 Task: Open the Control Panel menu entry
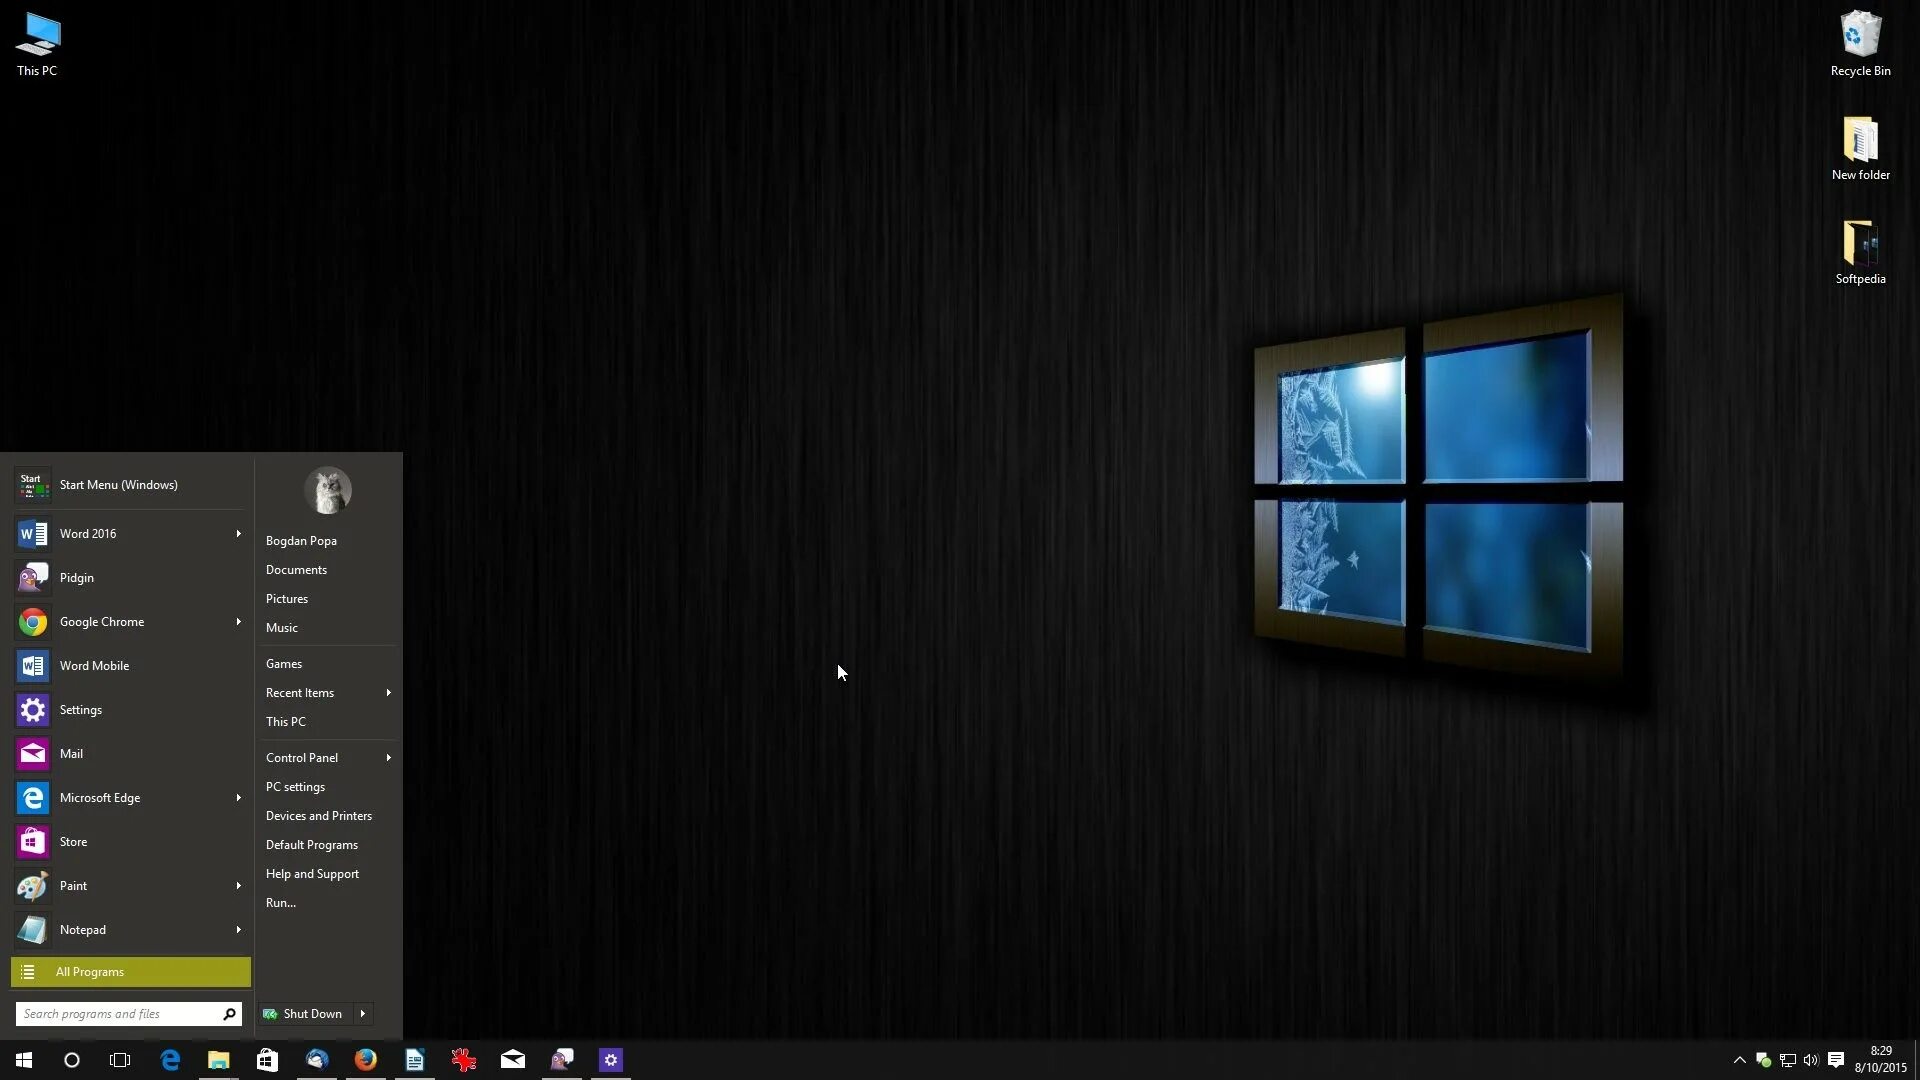click(302, 758)
